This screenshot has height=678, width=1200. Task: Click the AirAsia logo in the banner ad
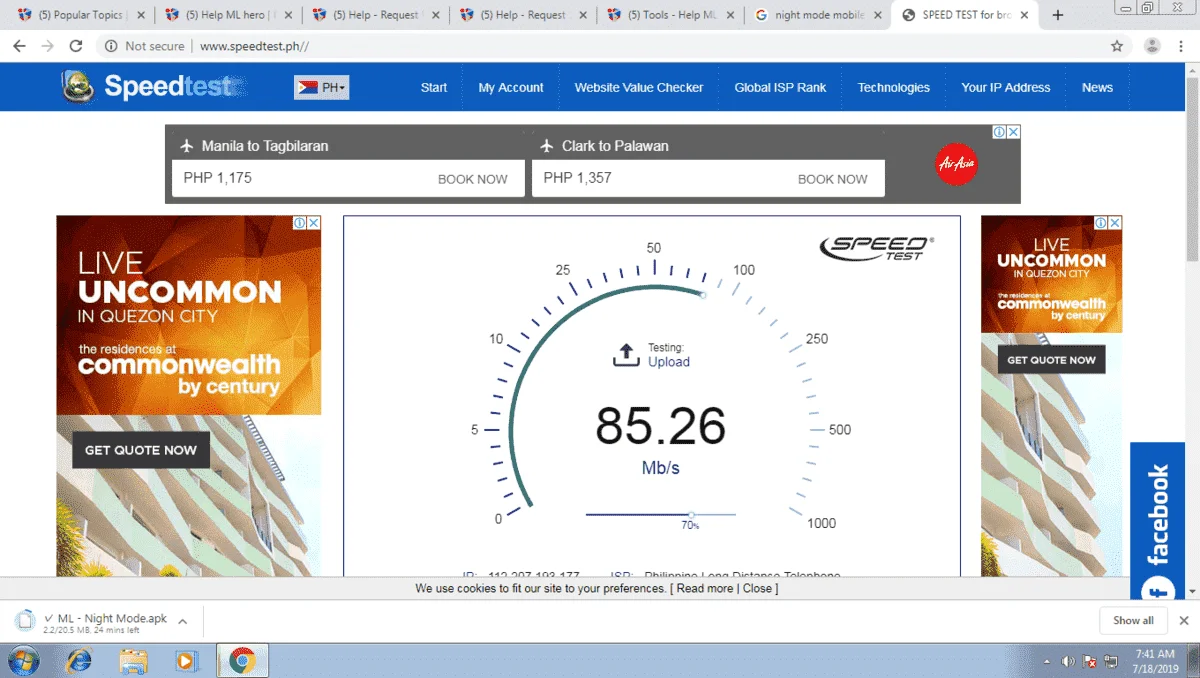pyautogui.click(x=956, y=164)
